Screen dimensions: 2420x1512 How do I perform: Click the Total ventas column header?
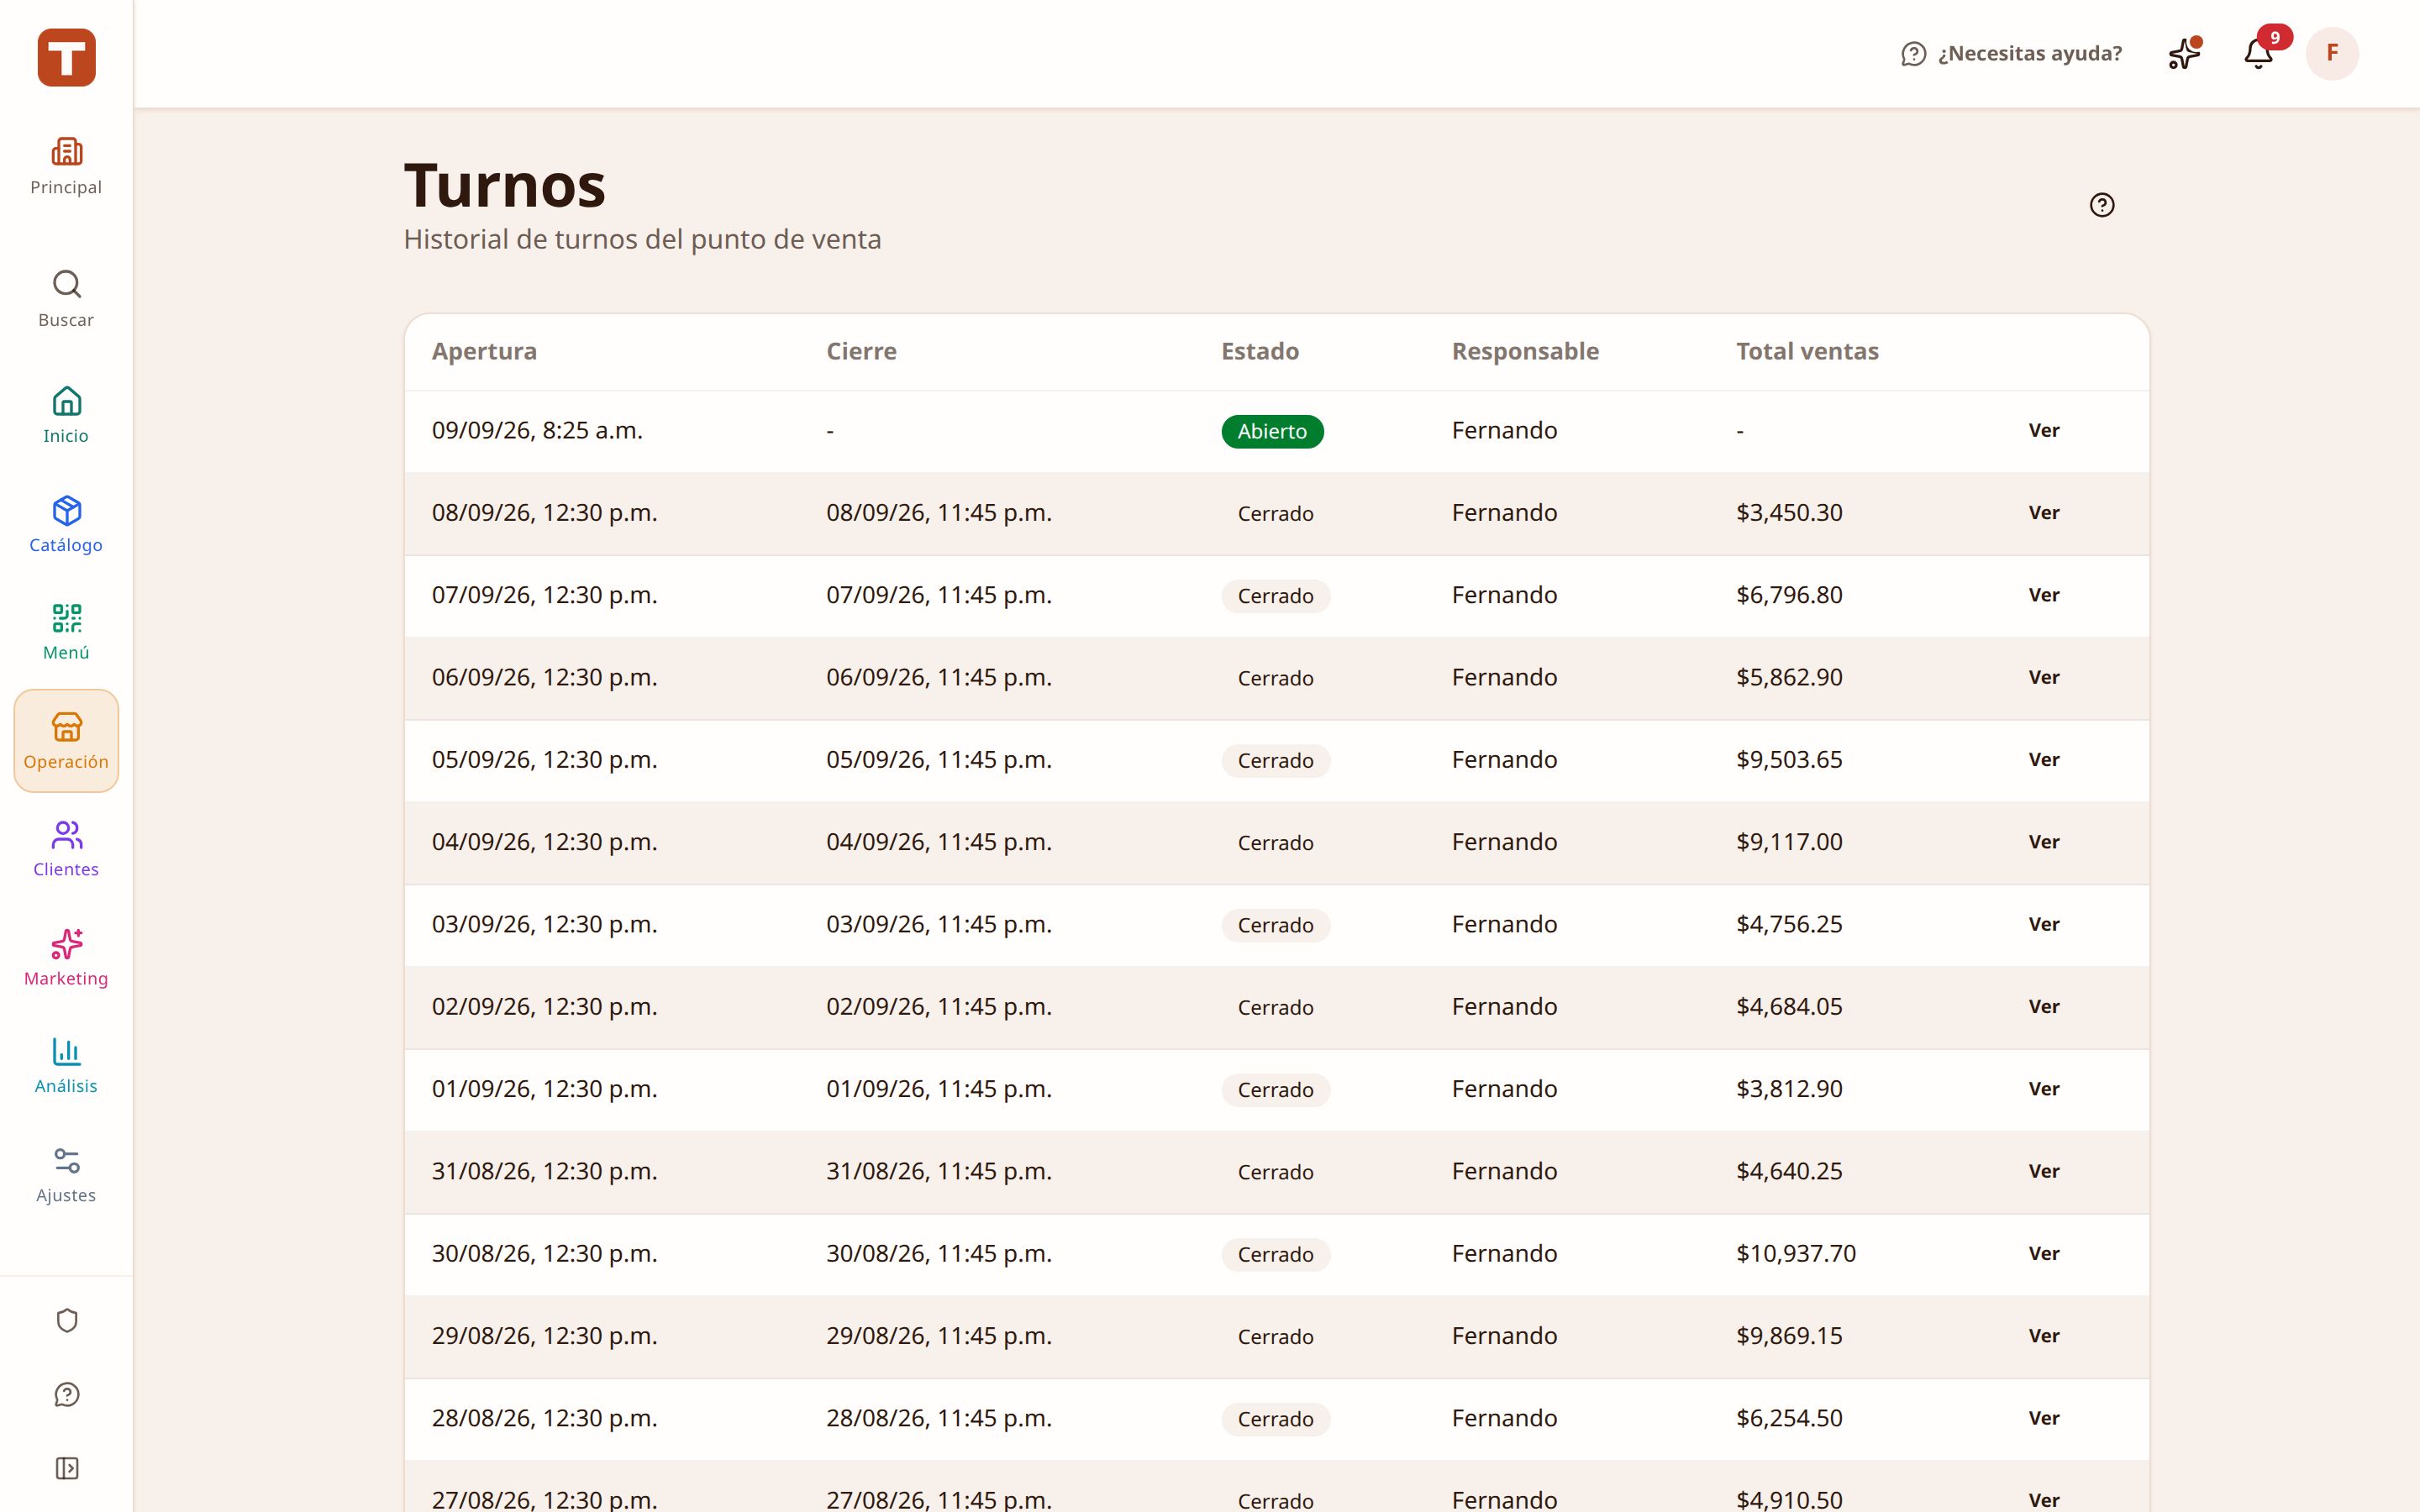click(x=1807, y=351)
